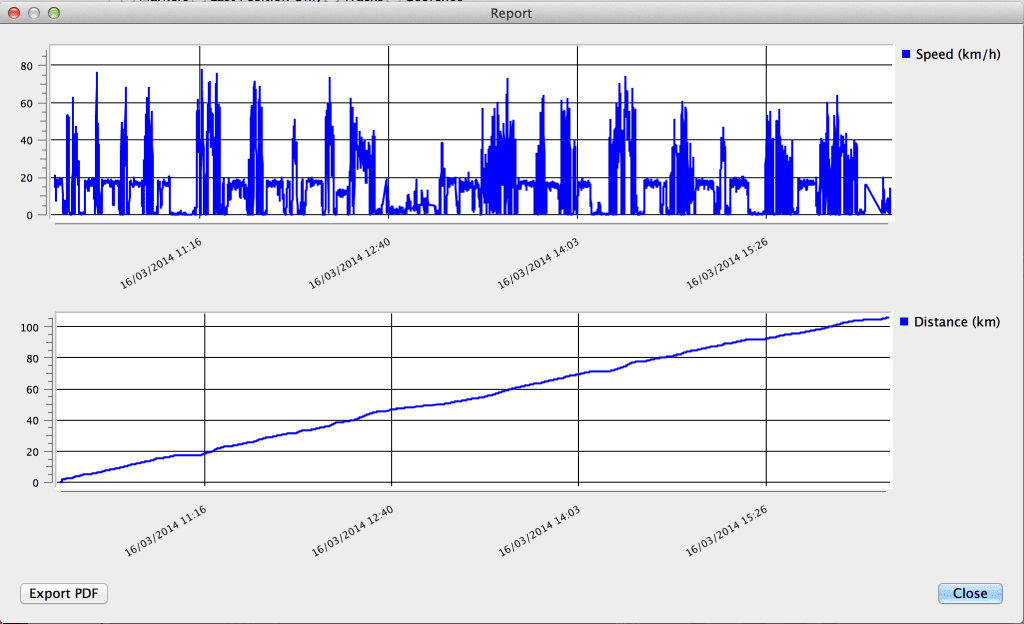This screenshot has height=624, width=1024.
Task: Click the blue Distance legend swatch
Action: 904,322
